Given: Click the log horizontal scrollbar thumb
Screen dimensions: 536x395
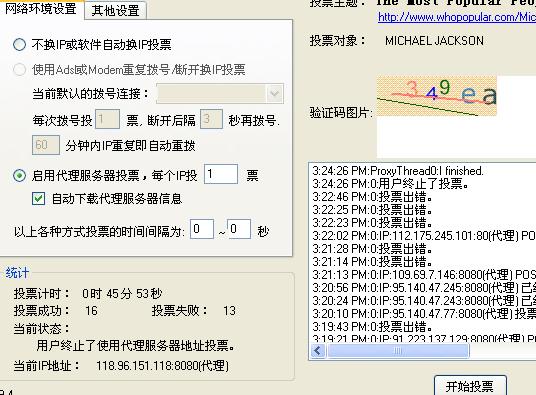Looking at the screenshot, I should coord(398,351).
